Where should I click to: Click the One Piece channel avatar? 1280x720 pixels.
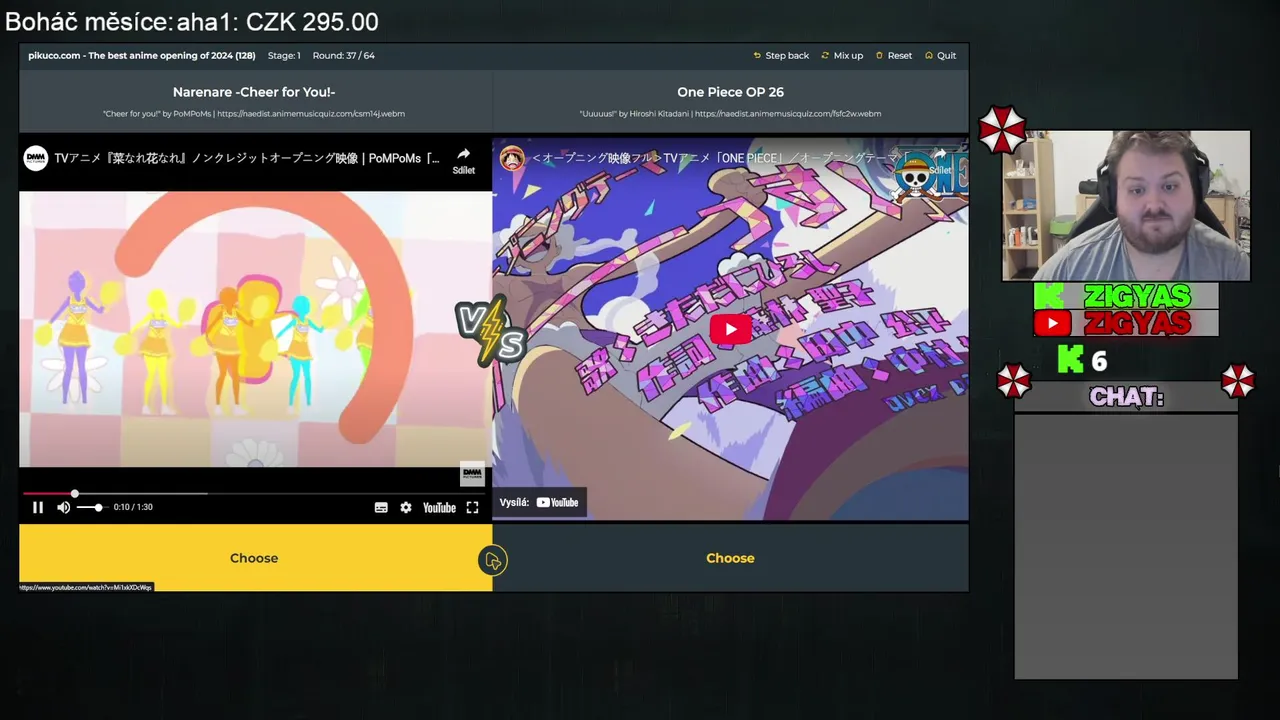pyautogui.click(x=512, y=158)
